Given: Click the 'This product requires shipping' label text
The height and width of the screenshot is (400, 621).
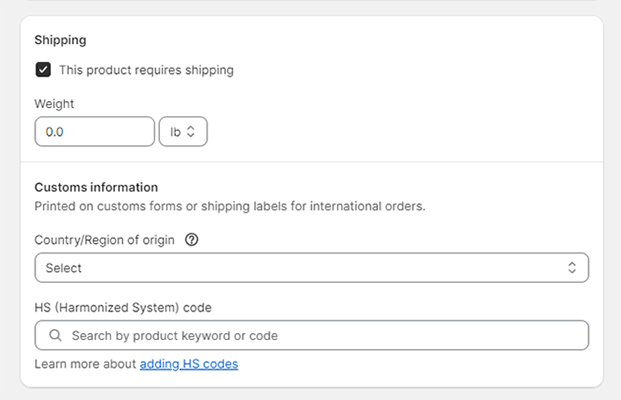Looking at the screenshot, I should point(146,70).
